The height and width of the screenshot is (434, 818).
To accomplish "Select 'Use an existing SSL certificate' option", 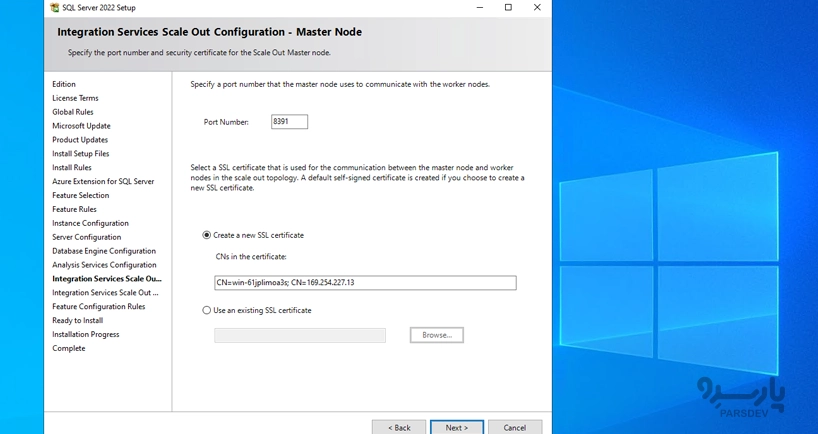I will (x=207, y=310).
